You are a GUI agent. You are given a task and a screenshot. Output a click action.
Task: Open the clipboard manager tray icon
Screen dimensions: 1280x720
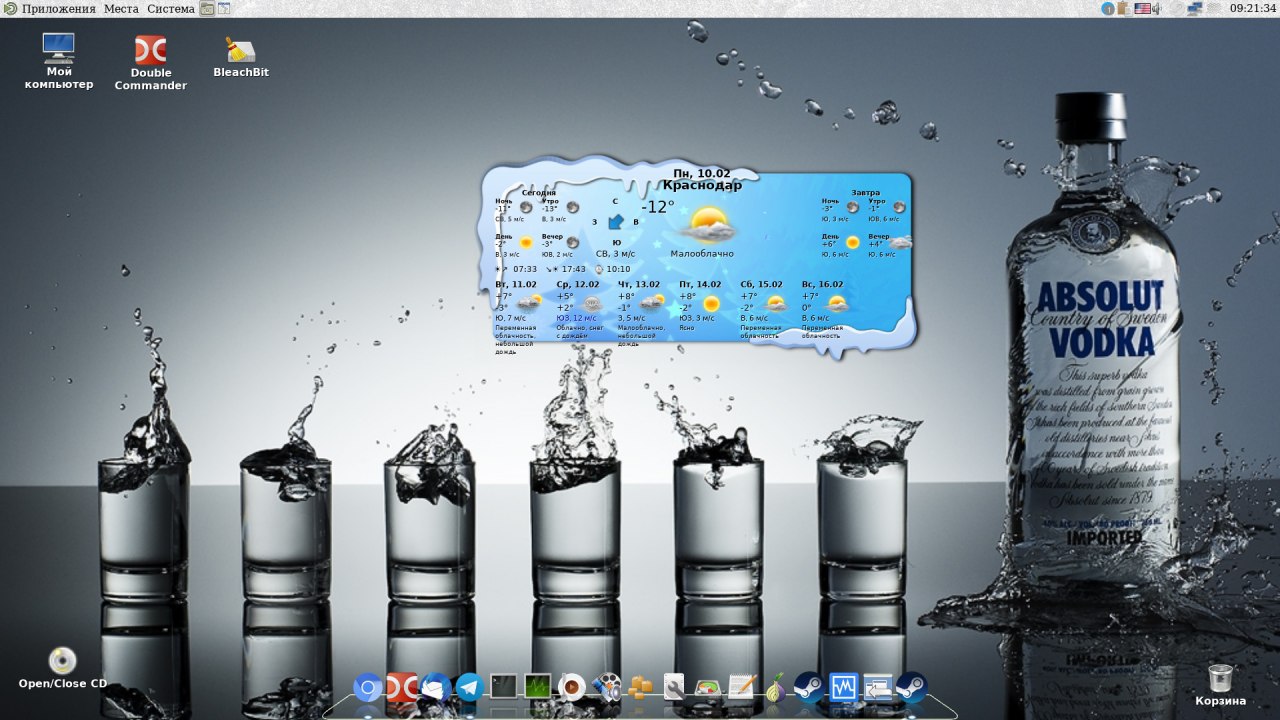coord(1124,9)
